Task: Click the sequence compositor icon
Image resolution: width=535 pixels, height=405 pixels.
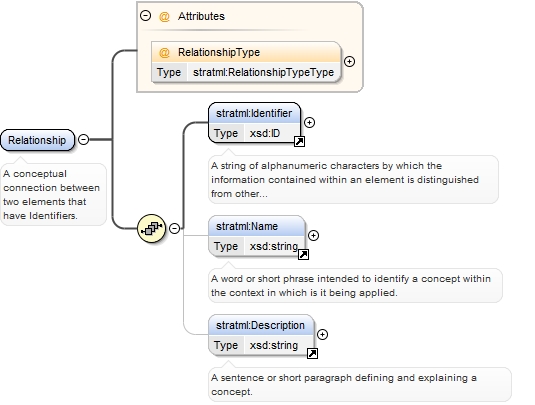Action: coord(151,228)
